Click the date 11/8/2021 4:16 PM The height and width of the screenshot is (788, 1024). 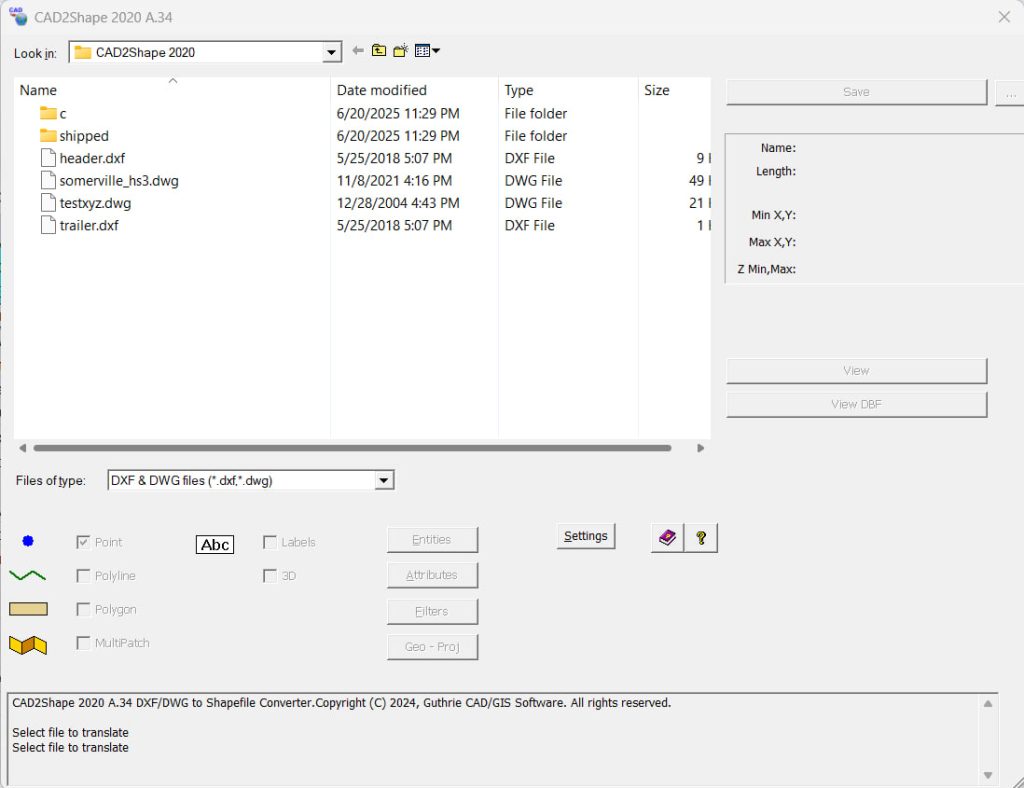pyautogui.click(x=394, y=181)
